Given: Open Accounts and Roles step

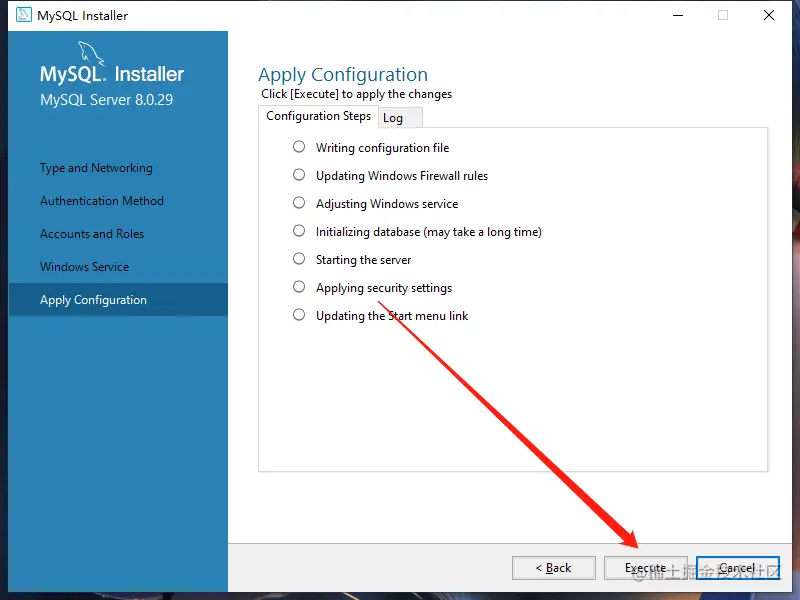Looking at the screenshot, I should (92, 234).
